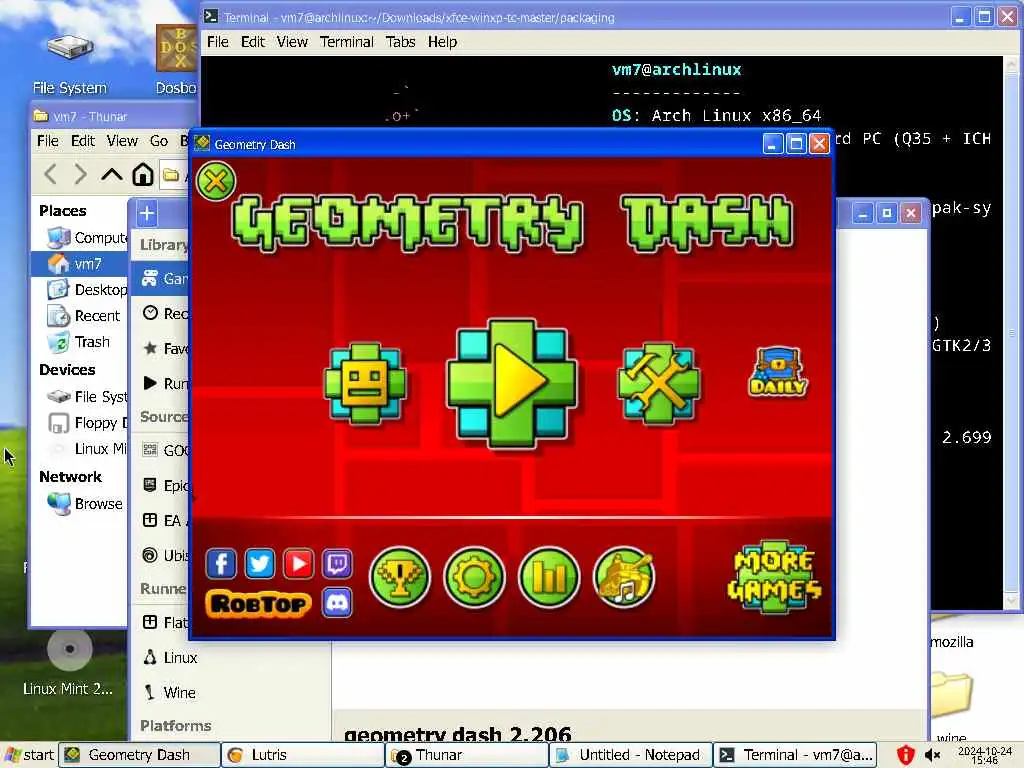
Task: Open Linux Mint disc desktop icon
Action: (68, 664)
